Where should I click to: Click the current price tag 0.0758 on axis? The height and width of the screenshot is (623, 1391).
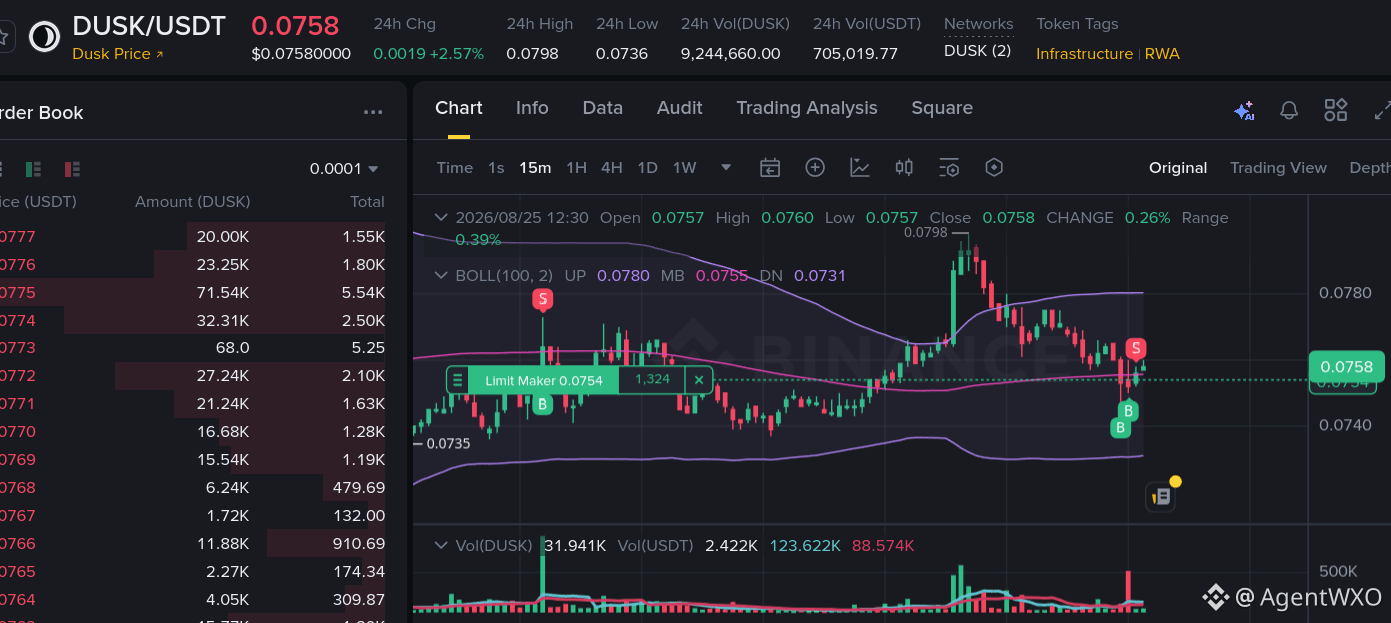pyautogui.click(x=1346, y=368)
